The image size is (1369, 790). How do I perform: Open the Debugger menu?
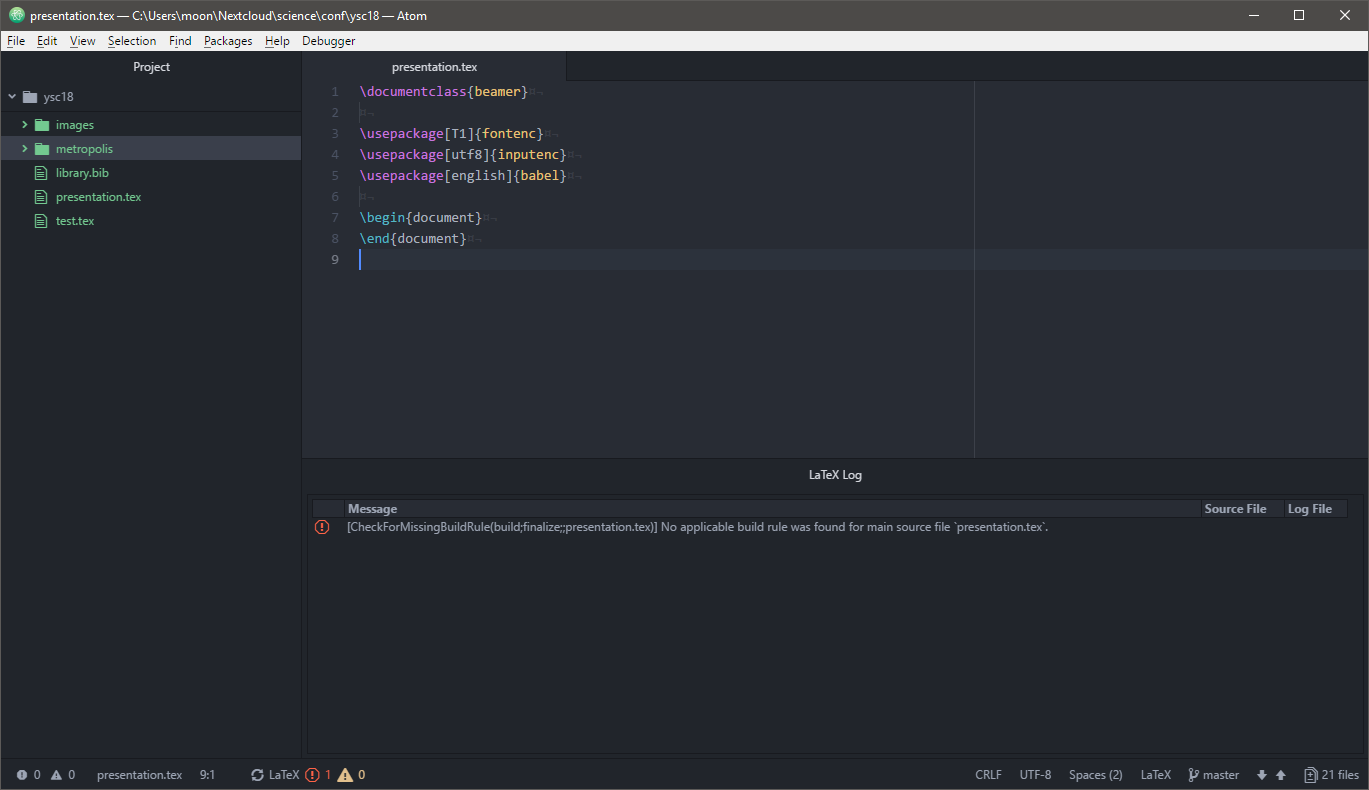[328, 41]
